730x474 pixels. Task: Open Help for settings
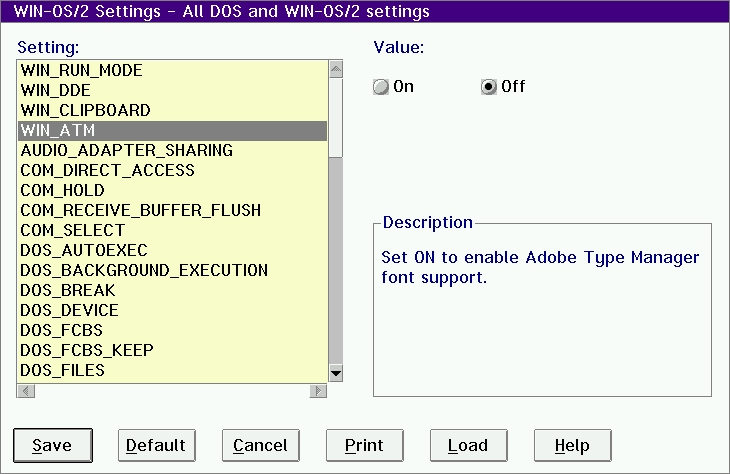[x=573, y=446]
